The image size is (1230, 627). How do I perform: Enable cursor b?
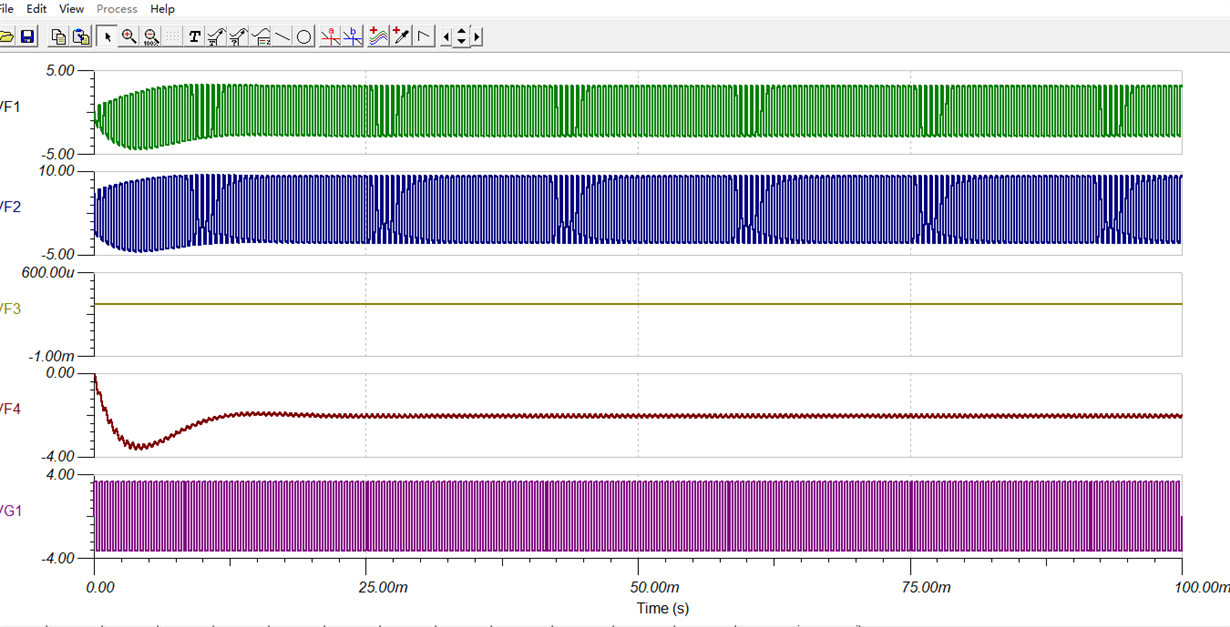pos(354,37)
